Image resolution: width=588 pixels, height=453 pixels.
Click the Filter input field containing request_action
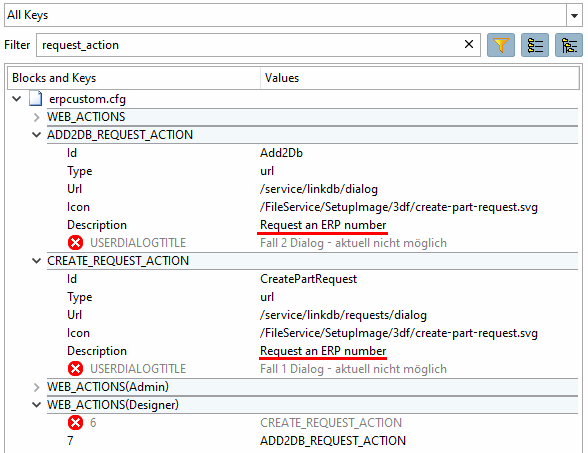pyautogui.click(x=258, y=45)
